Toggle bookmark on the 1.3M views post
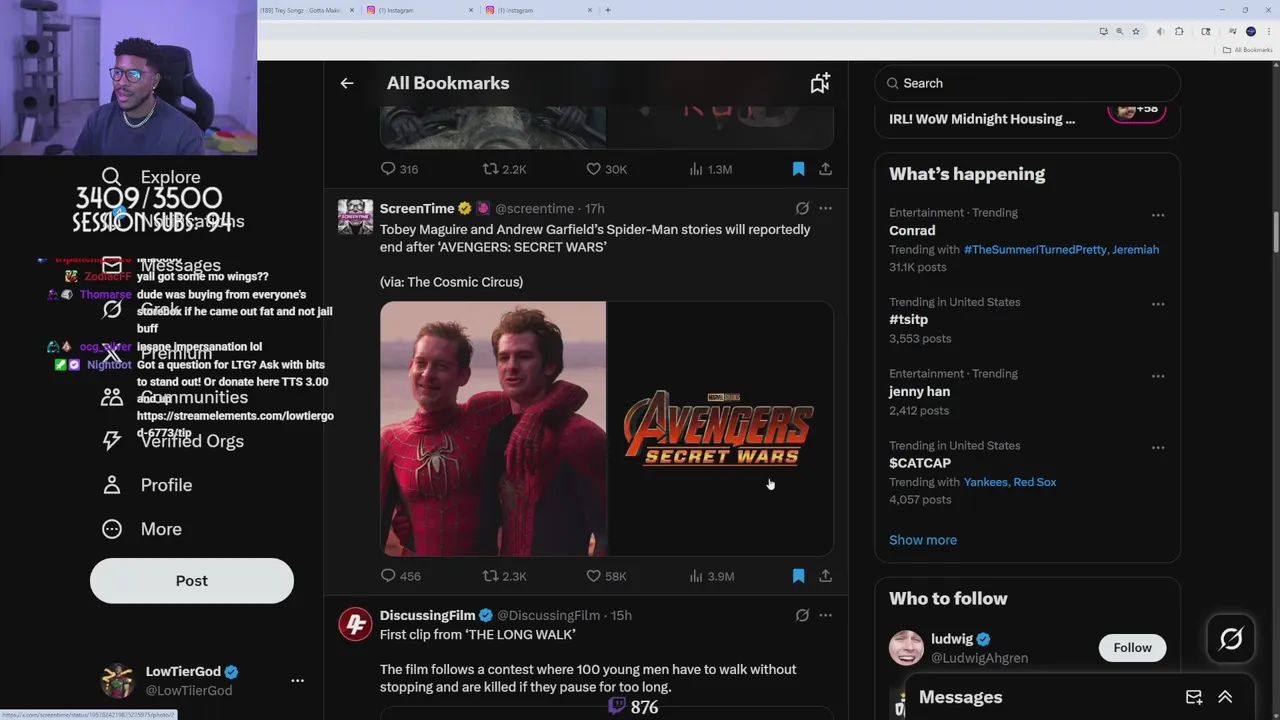This screenshot has height=720, width=1280. click(798, 169)
